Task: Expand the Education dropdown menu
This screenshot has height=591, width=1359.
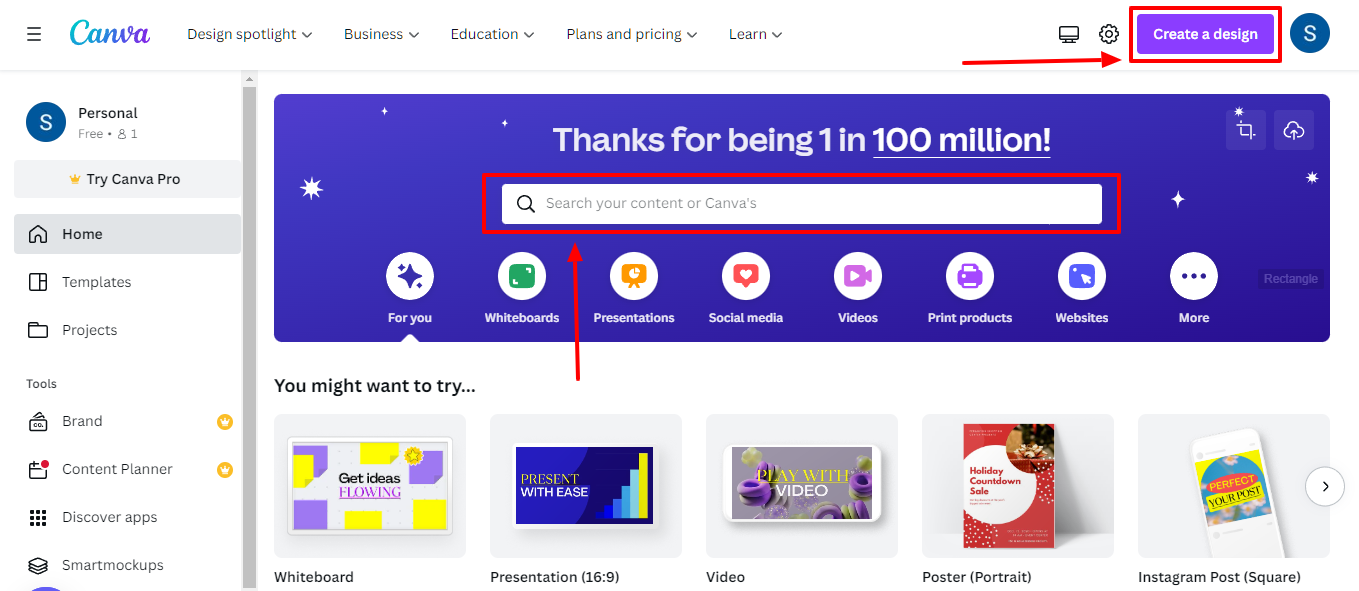Action: click(492, 34)
